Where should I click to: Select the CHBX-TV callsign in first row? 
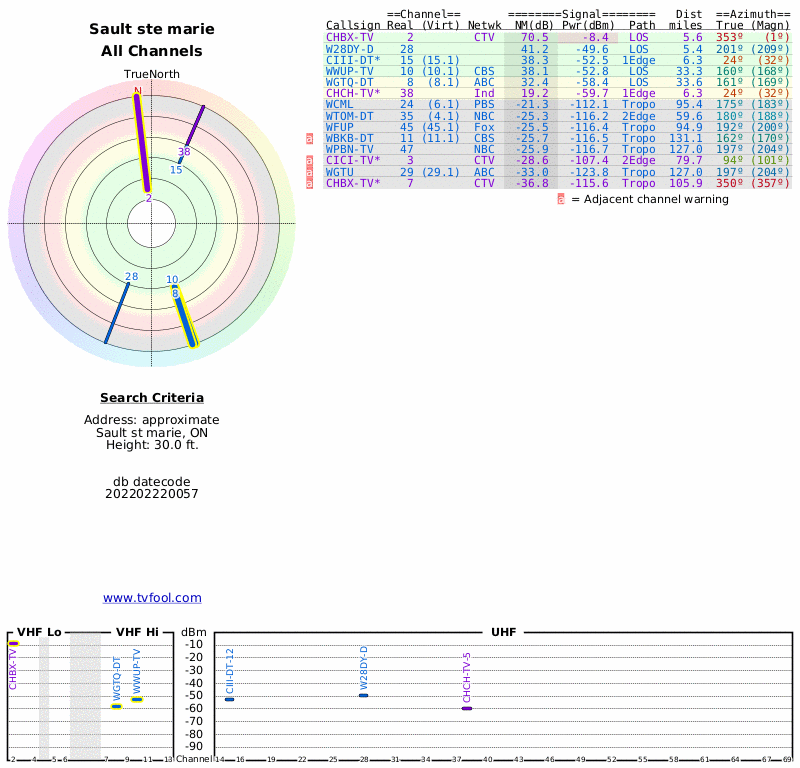(350, 37)
